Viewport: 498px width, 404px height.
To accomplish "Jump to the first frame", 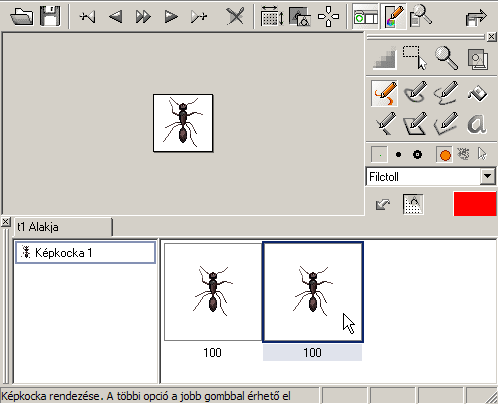I will pos(88,16).
